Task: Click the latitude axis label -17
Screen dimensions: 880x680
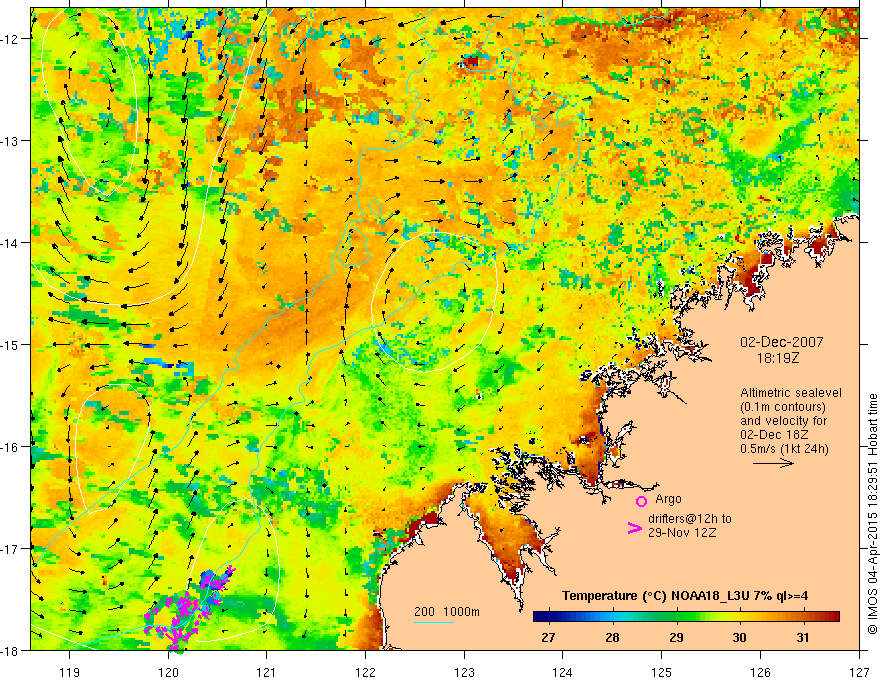Action: 10,548
